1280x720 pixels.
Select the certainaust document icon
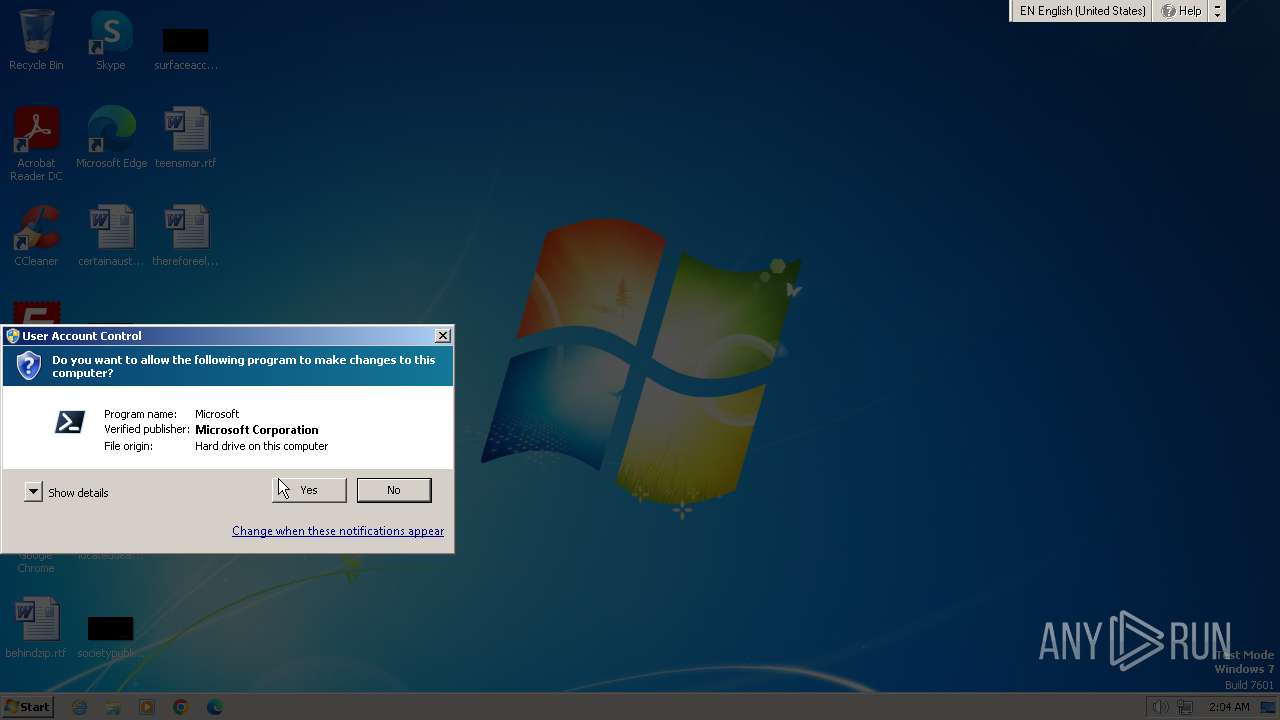click(111, 236)
